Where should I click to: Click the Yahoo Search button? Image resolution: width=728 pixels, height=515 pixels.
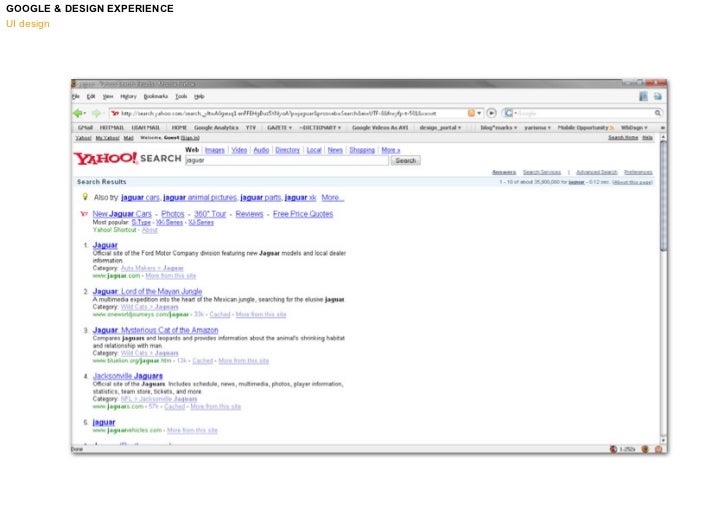point(405,160)
